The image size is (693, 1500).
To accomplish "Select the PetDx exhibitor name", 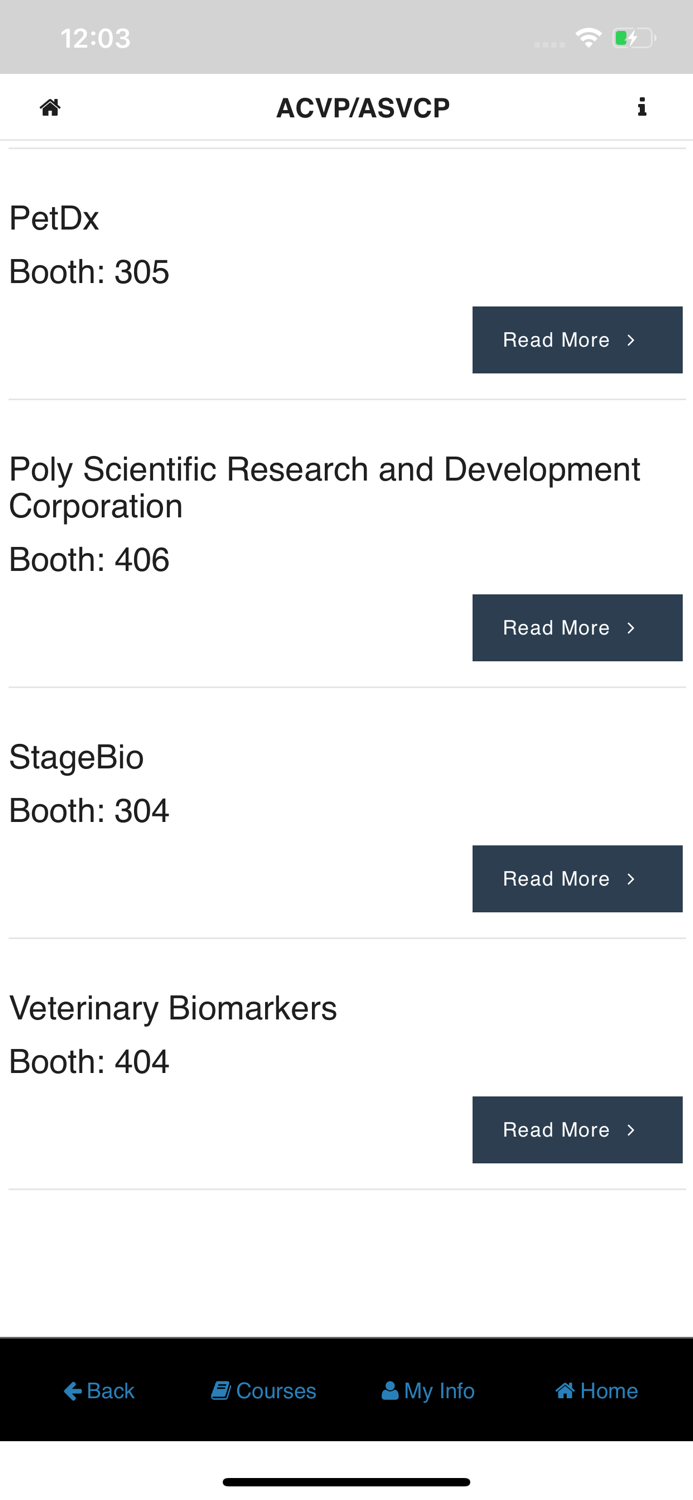I will coord(54,218).
